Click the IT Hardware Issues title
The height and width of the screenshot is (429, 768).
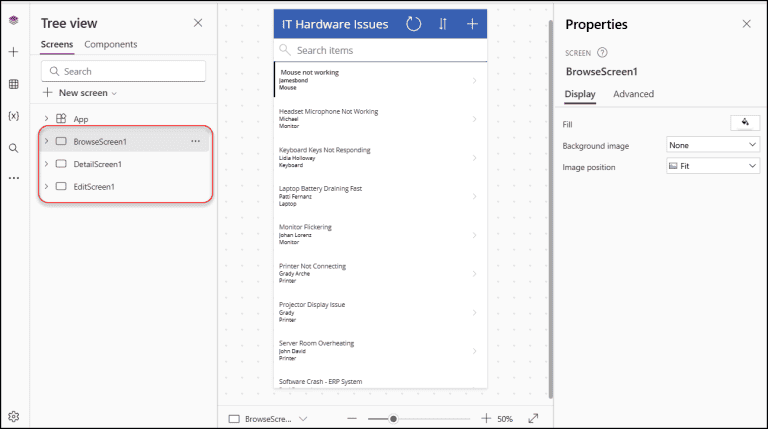click(335, 24)
